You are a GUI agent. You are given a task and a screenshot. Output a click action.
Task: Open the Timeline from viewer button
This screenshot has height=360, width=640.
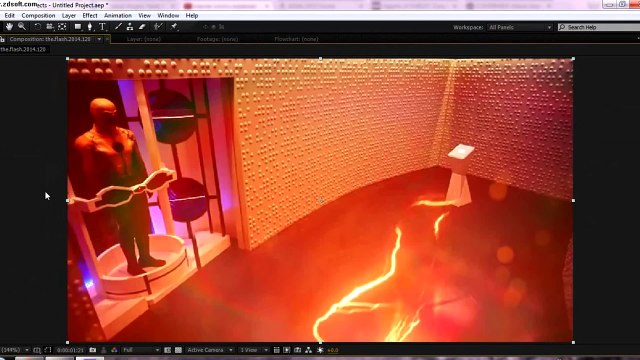pyautogui.click(x=298, y=350)
